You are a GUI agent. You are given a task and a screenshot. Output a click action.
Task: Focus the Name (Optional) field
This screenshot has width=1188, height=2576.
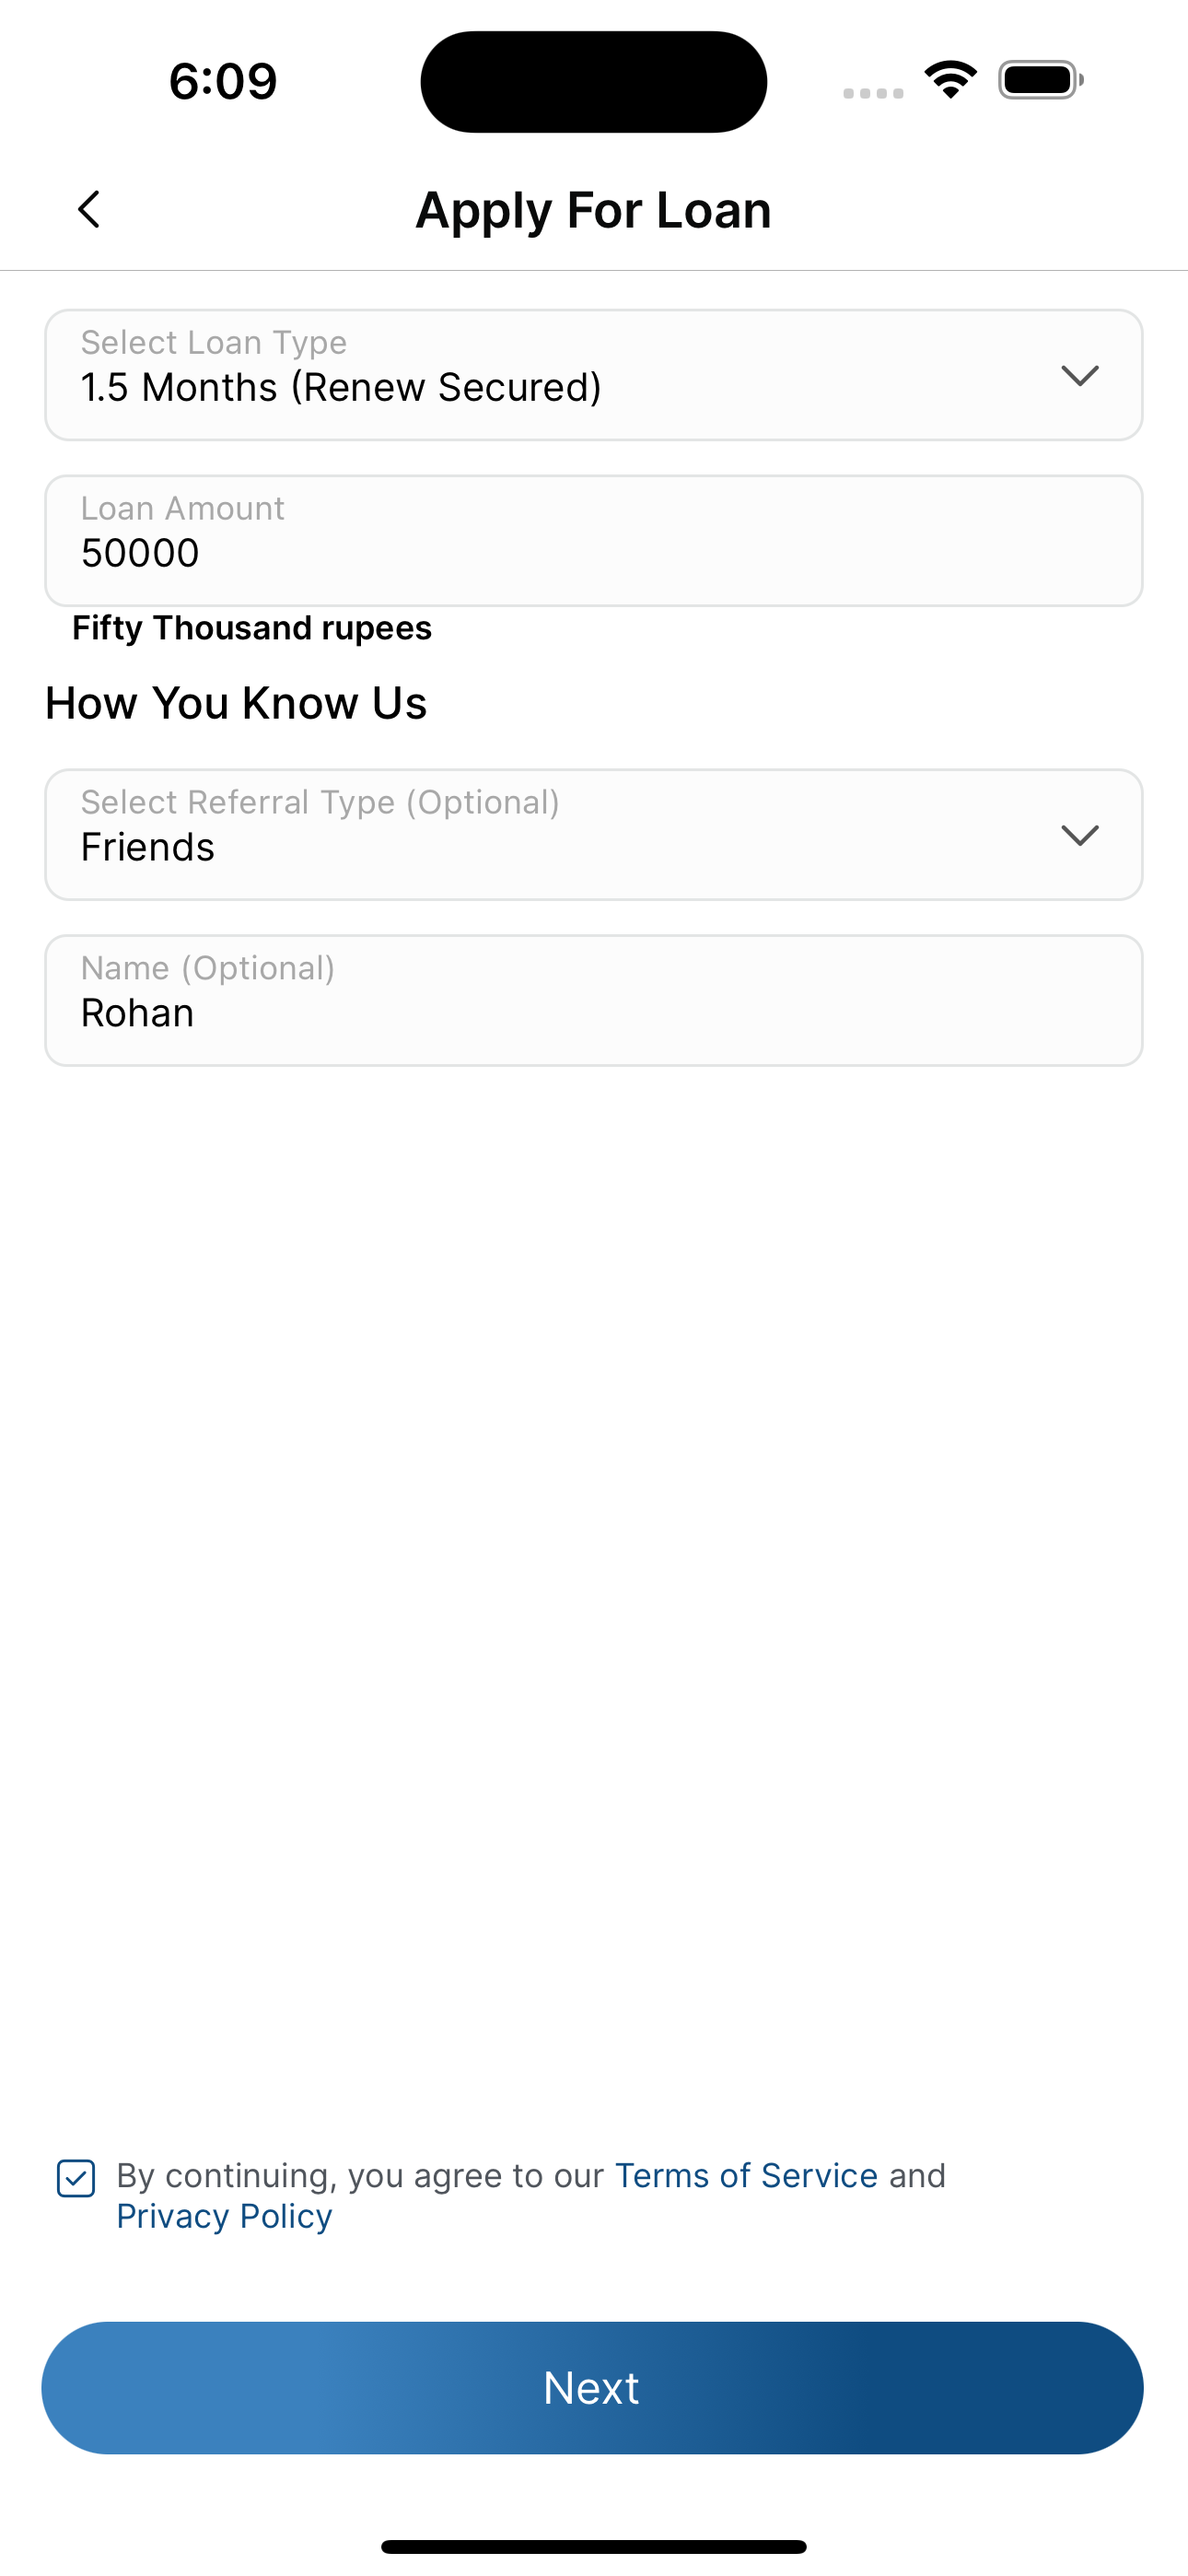594,1001
